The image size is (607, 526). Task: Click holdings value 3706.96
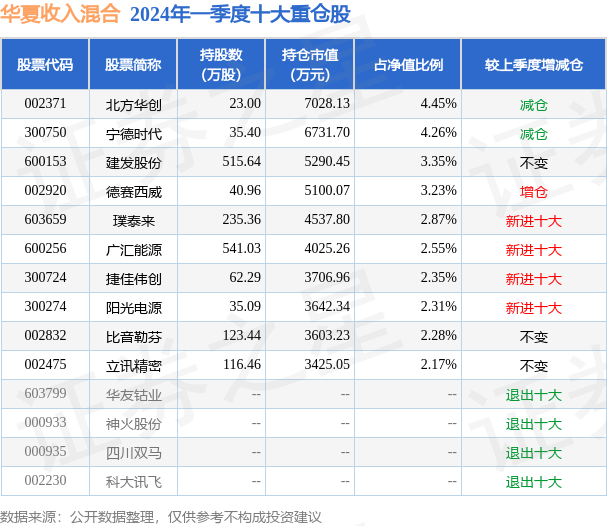(327, 278)
